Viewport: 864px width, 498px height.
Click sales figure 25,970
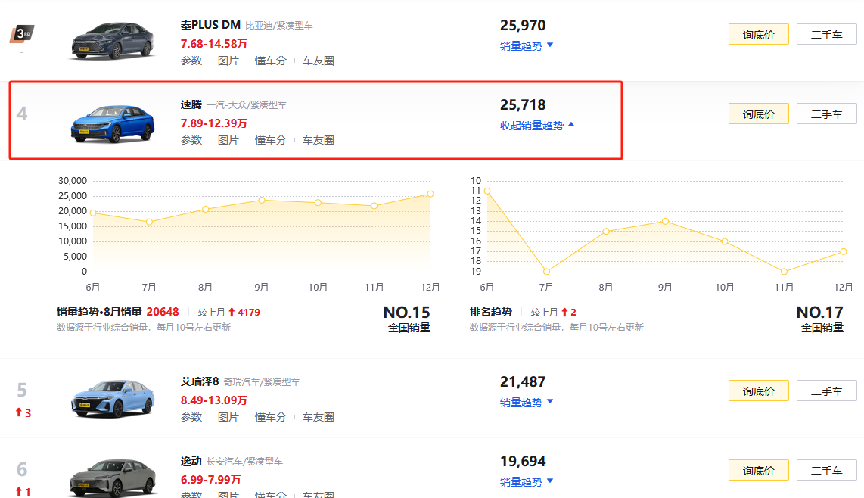point(522,25)
